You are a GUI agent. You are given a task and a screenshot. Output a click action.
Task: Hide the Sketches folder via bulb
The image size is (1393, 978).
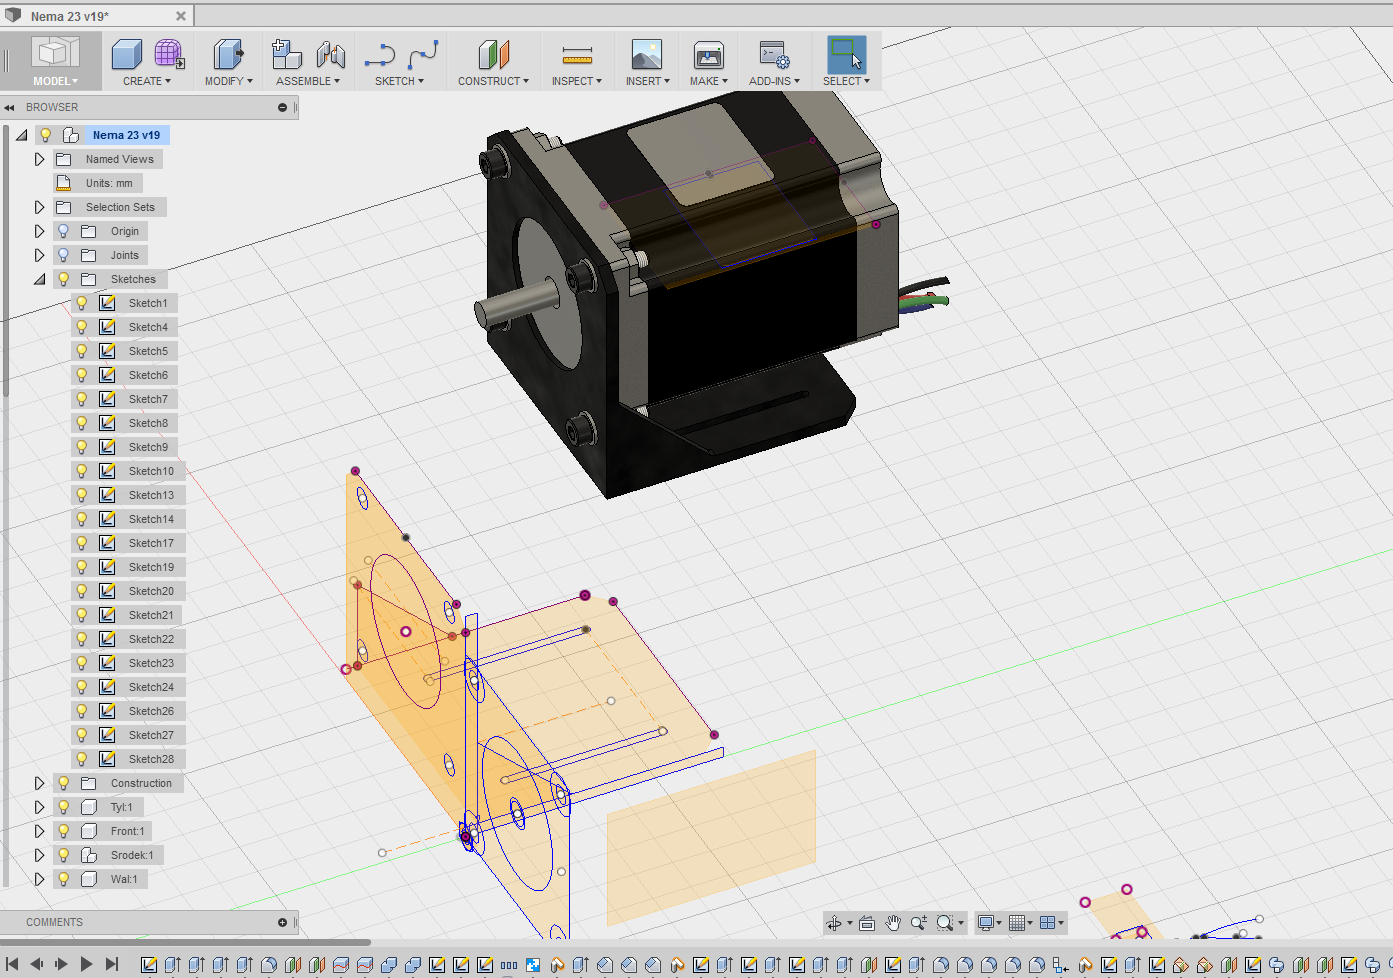tap(63, 279)
